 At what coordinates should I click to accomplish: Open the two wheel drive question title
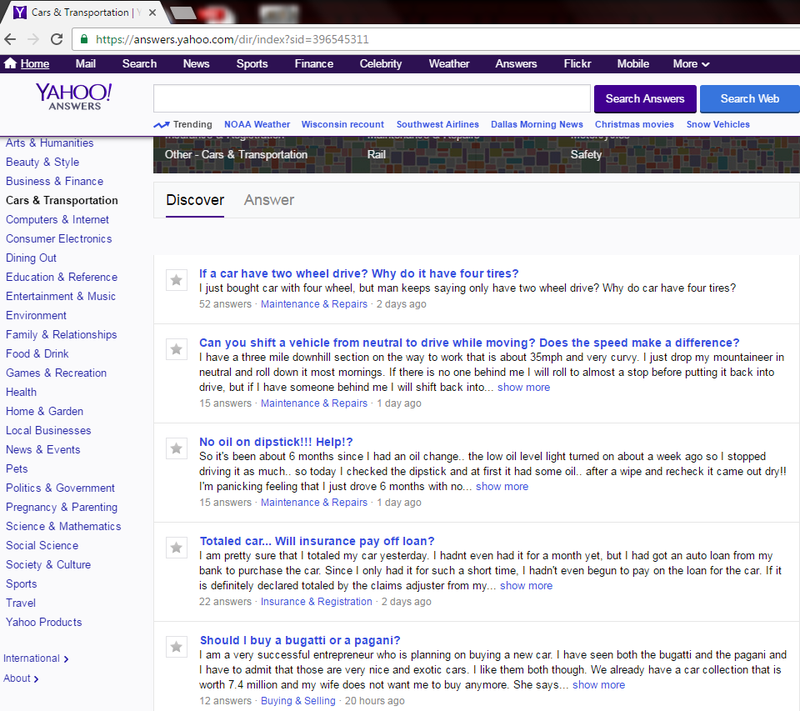(359, 273)
